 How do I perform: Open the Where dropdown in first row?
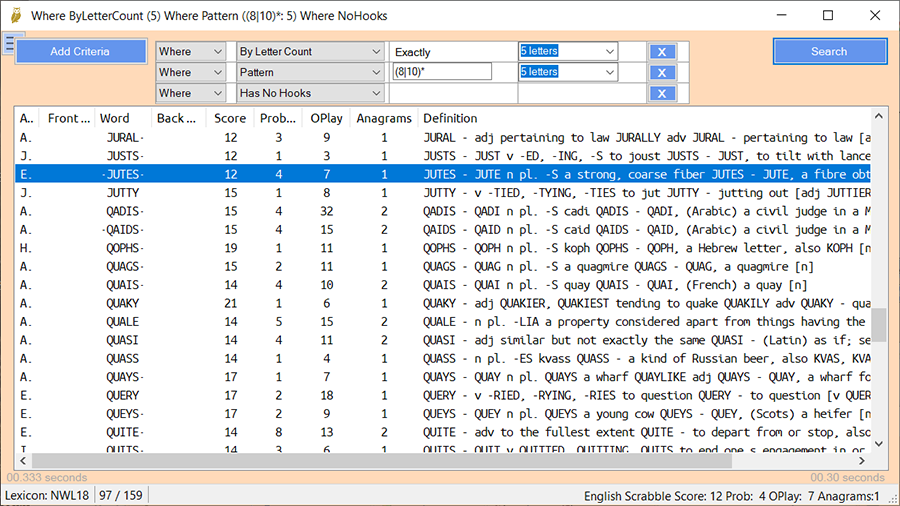(217, 52)
